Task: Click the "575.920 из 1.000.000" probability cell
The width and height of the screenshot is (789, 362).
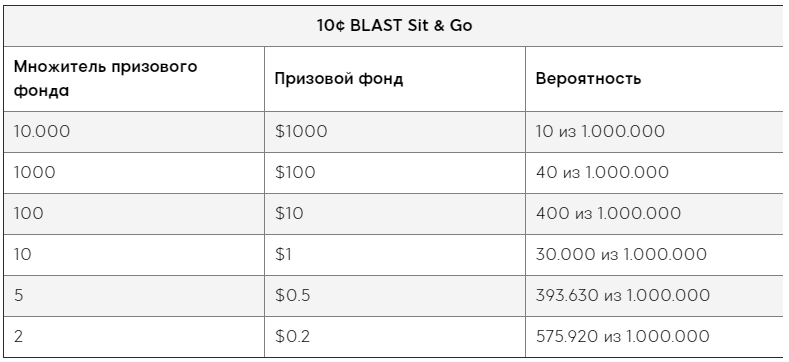Action: point(654,337)
